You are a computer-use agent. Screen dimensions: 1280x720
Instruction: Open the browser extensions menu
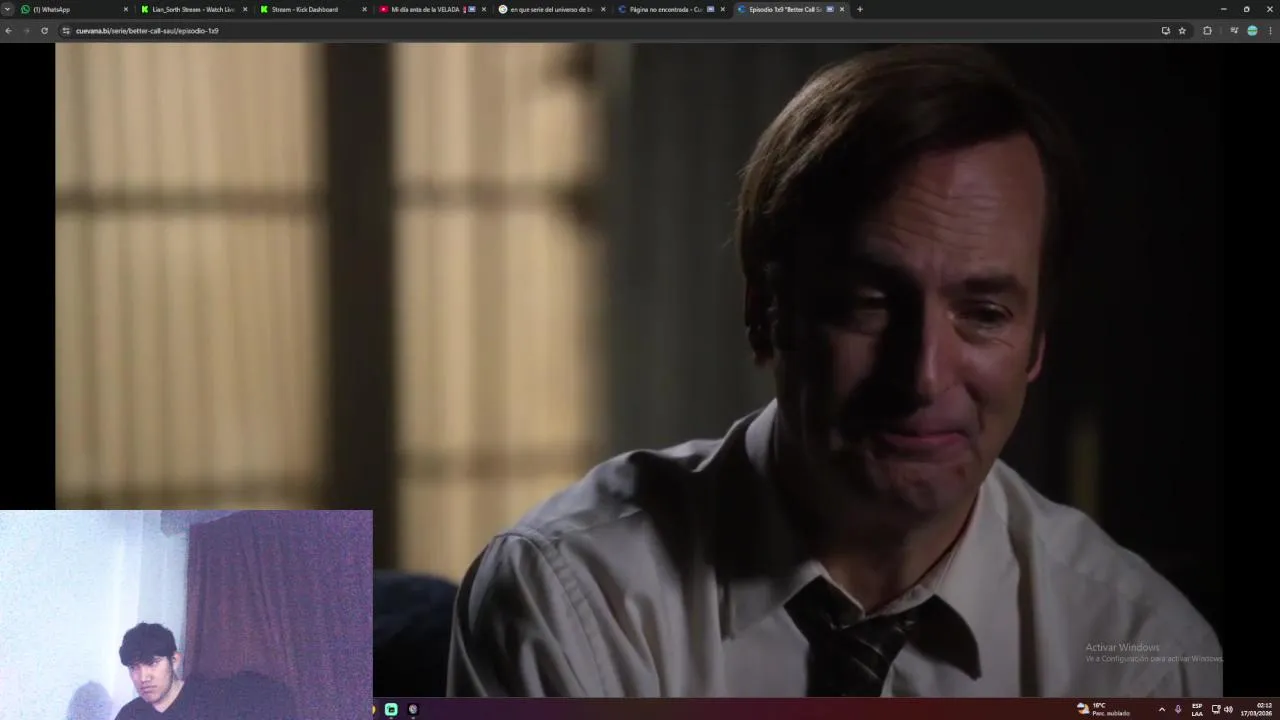point(1207,31)
